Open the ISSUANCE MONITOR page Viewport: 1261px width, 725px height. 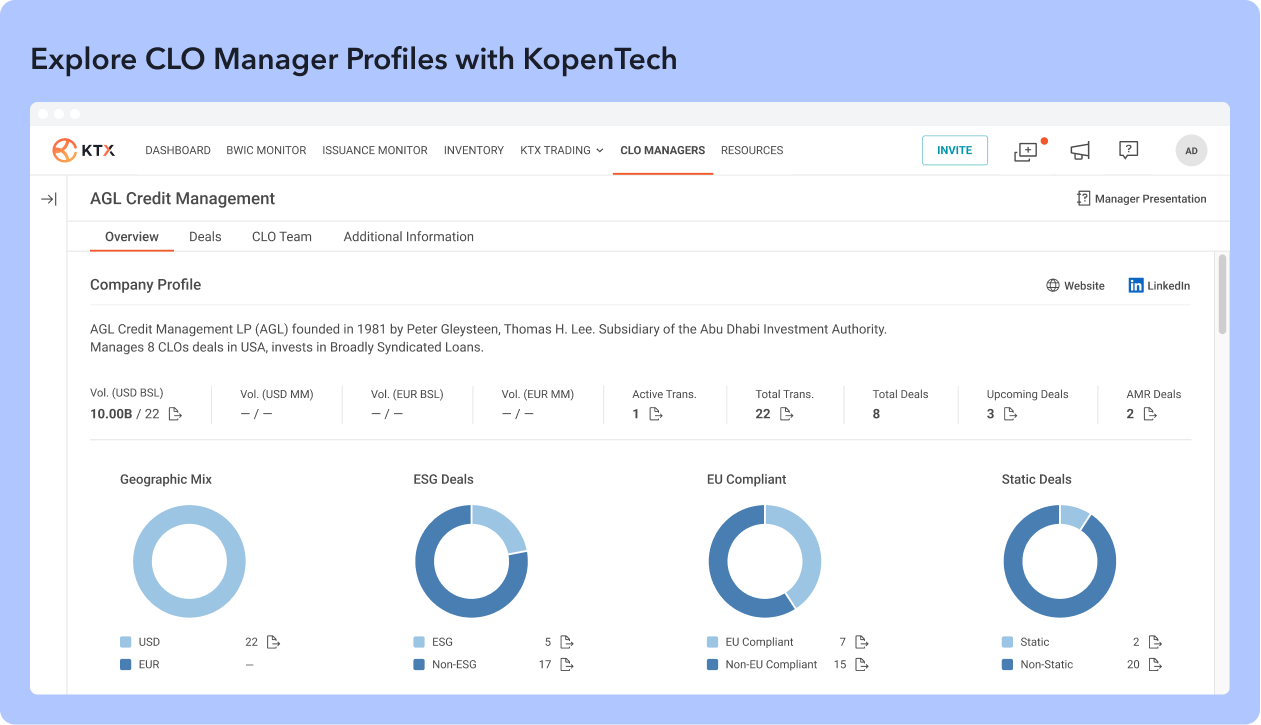375,150
